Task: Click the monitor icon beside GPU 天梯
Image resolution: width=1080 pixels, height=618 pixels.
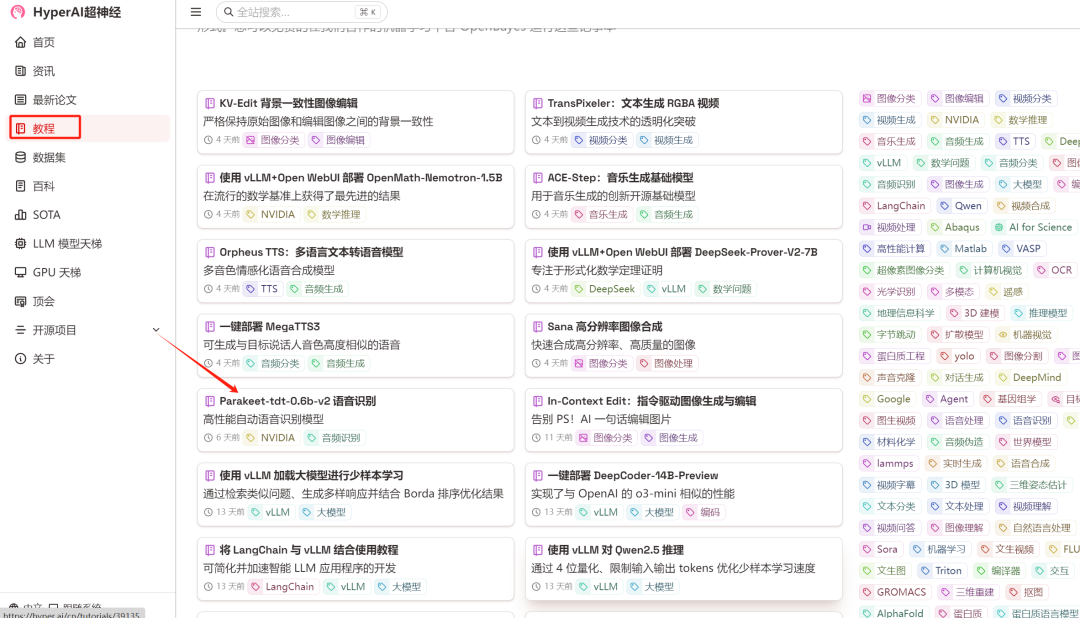Action: 21,272
